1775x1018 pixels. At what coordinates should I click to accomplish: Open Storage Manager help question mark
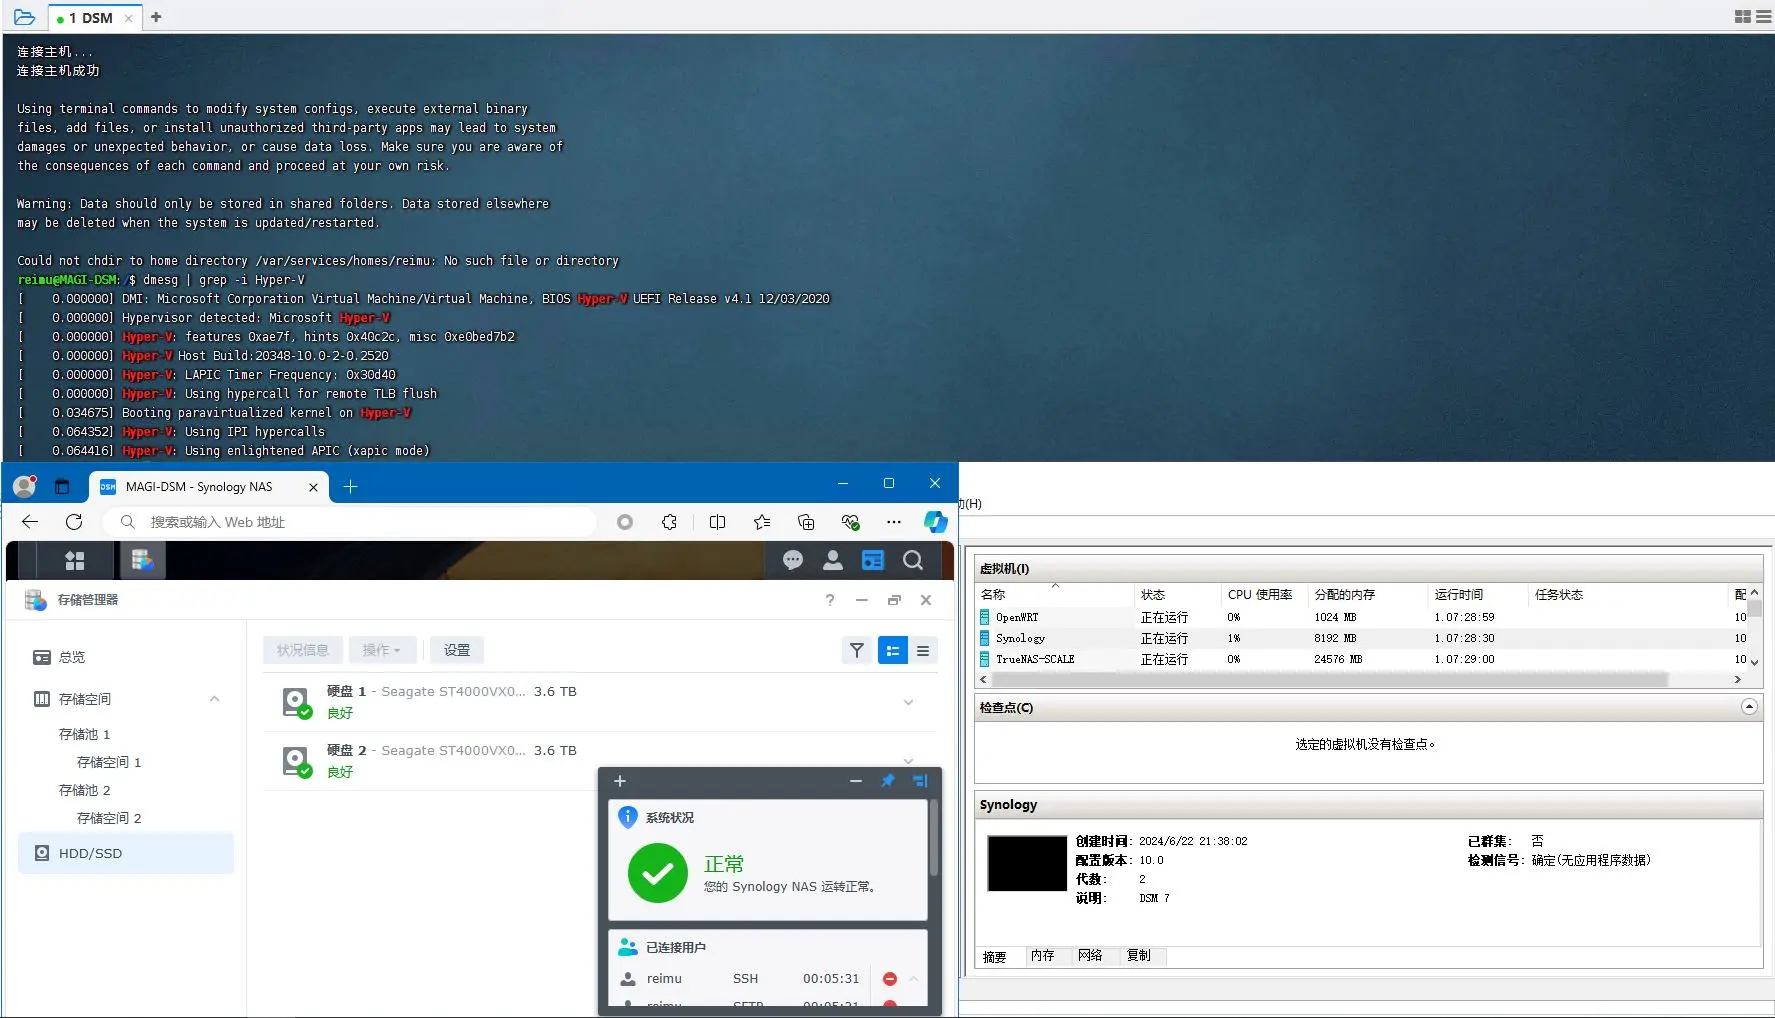pos(829,600)
